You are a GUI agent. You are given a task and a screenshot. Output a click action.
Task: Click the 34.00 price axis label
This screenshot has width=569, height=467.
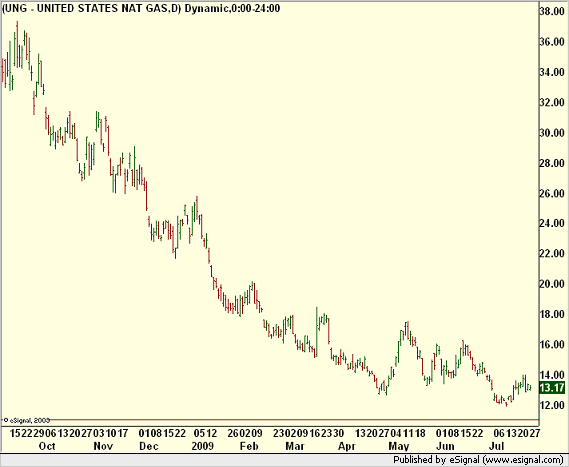(x=552, y=72)
